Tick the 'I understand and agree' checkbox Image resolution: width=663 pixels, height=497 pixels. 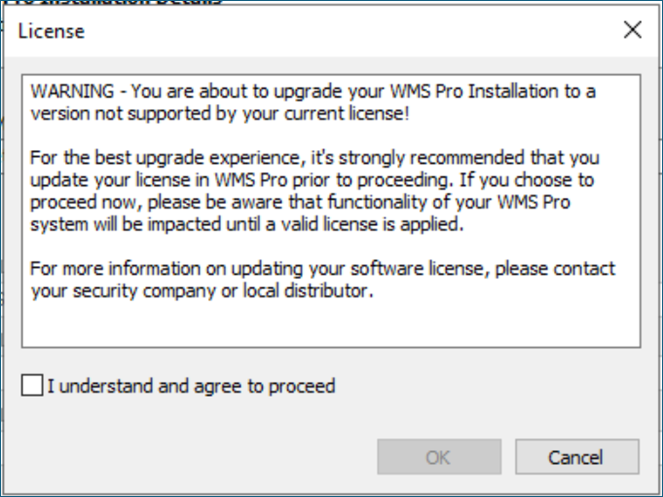[32, 385]
